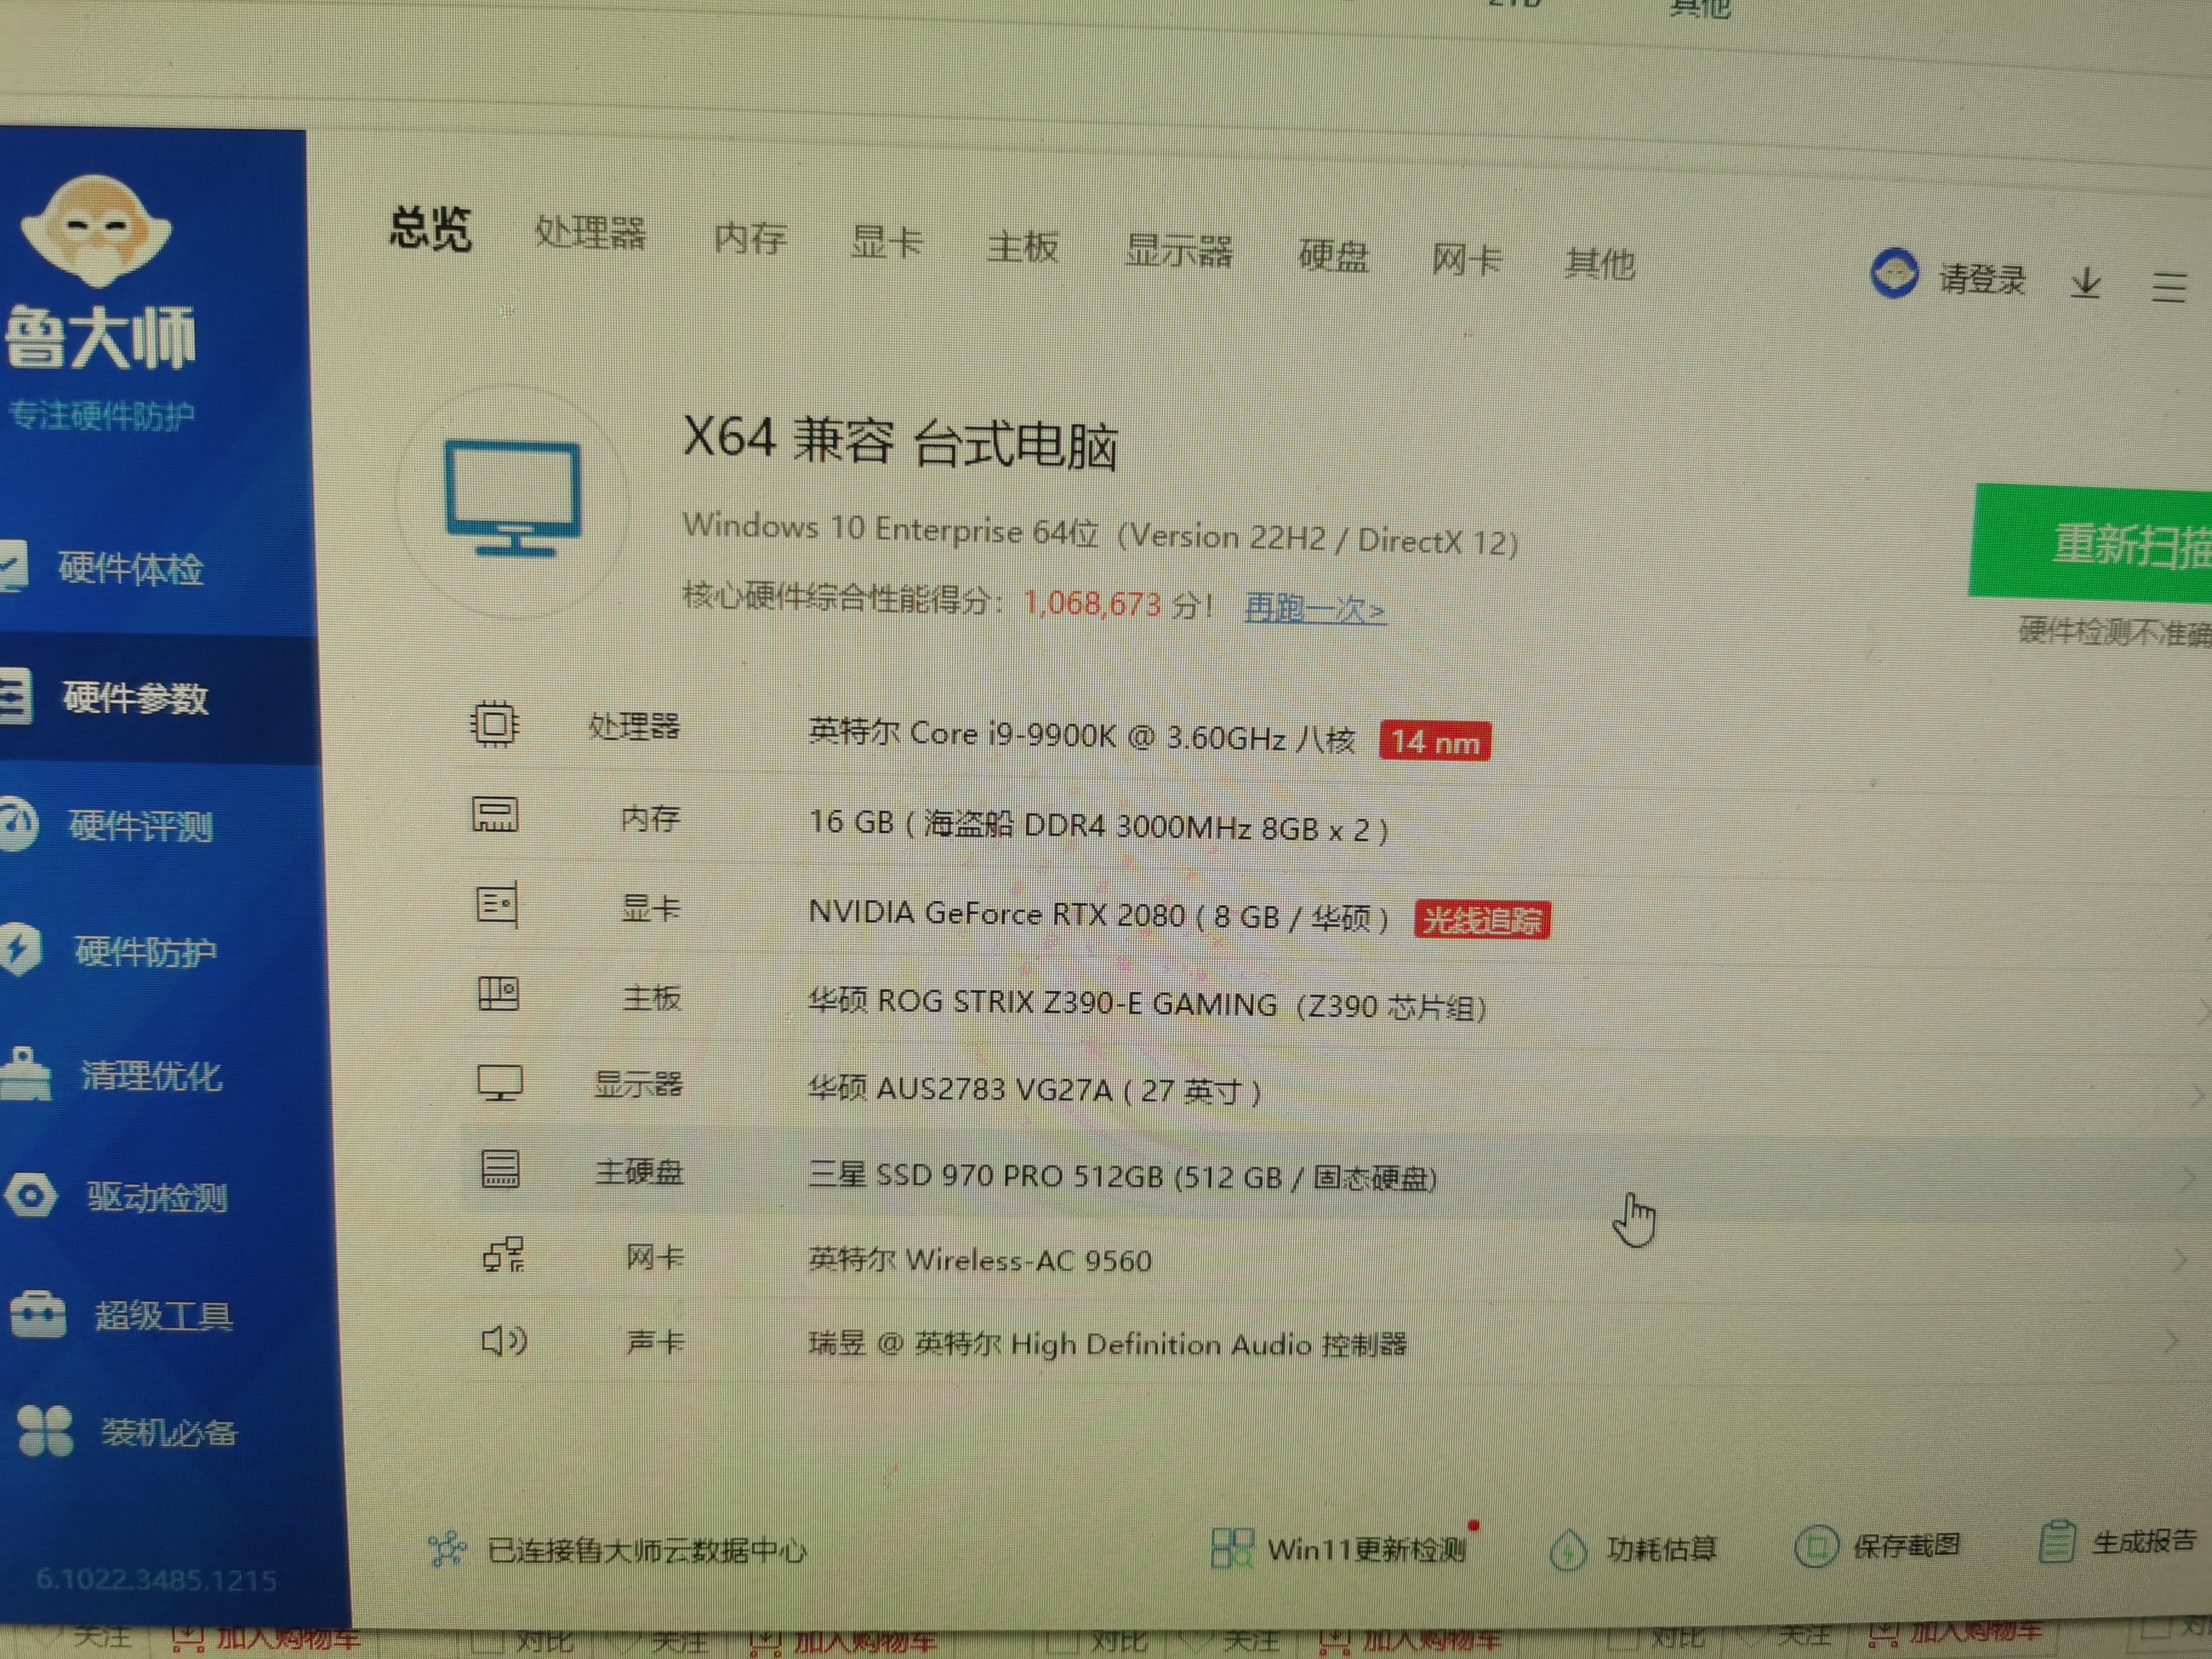The image size is (2212, 1659).
Task: Click 三星 SSD 970 PRO 512GB text
Action: (1123, 1177)
